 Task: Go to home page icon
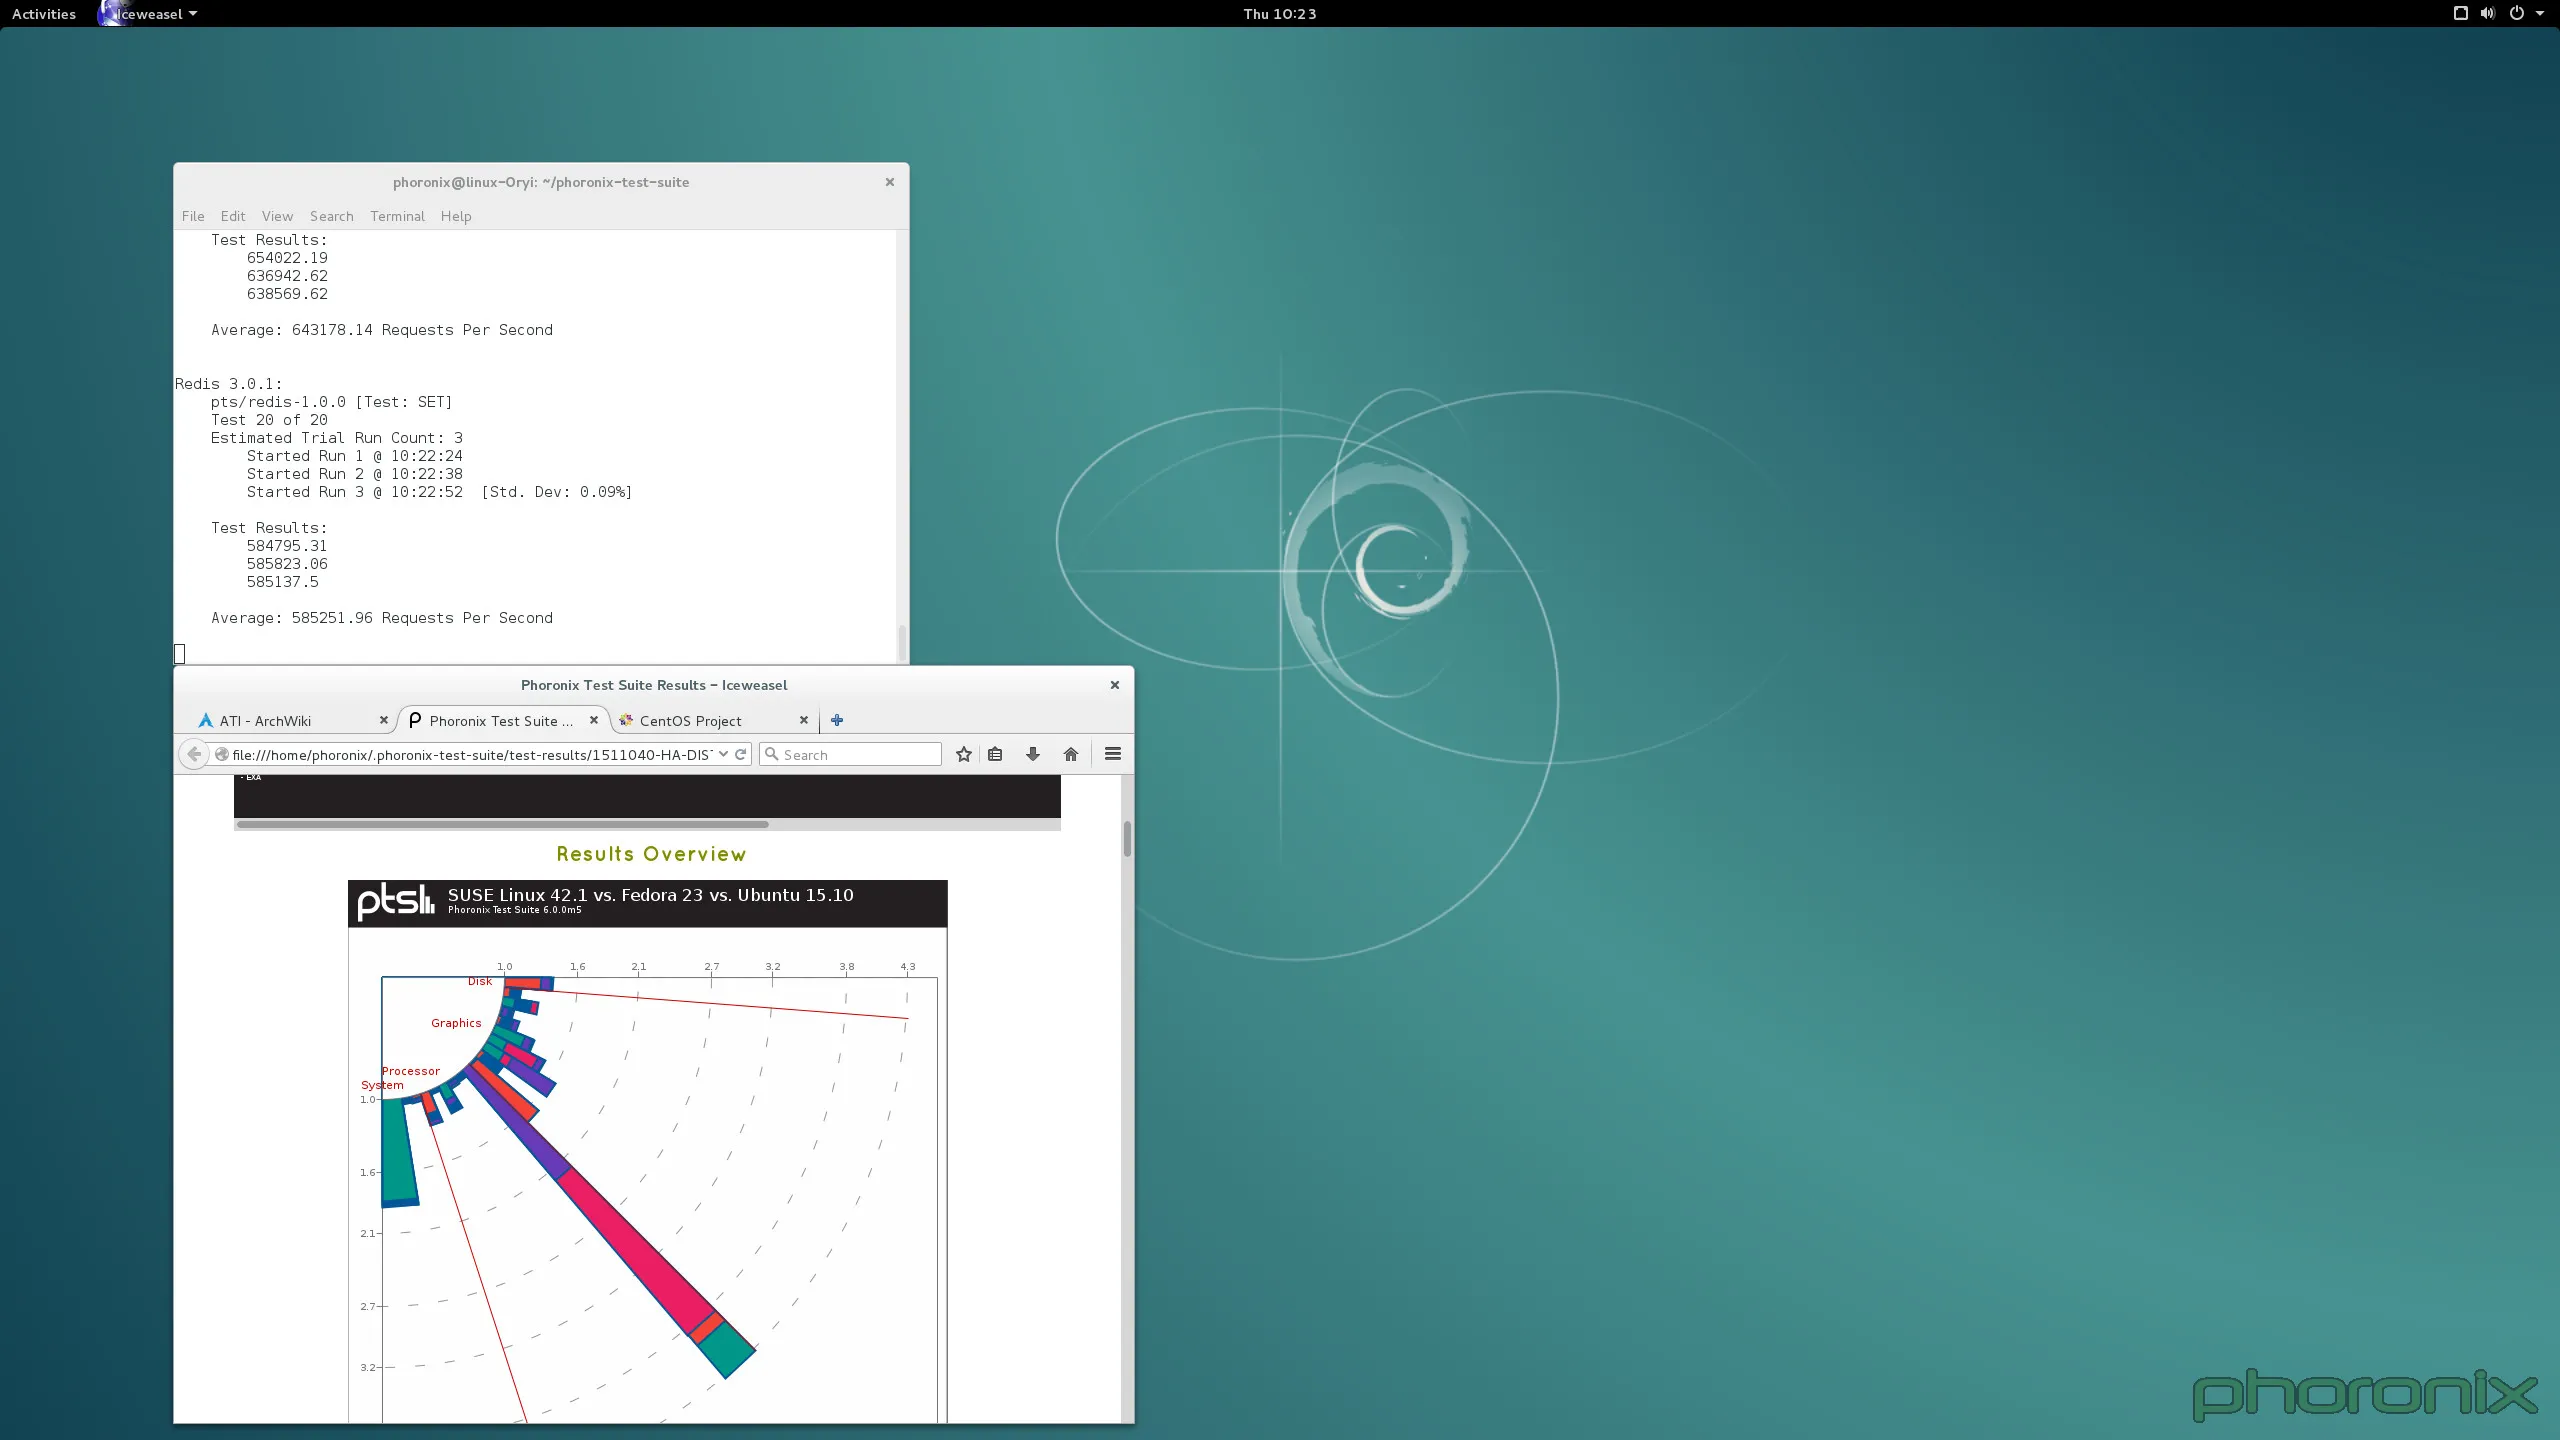[1071, 754]
